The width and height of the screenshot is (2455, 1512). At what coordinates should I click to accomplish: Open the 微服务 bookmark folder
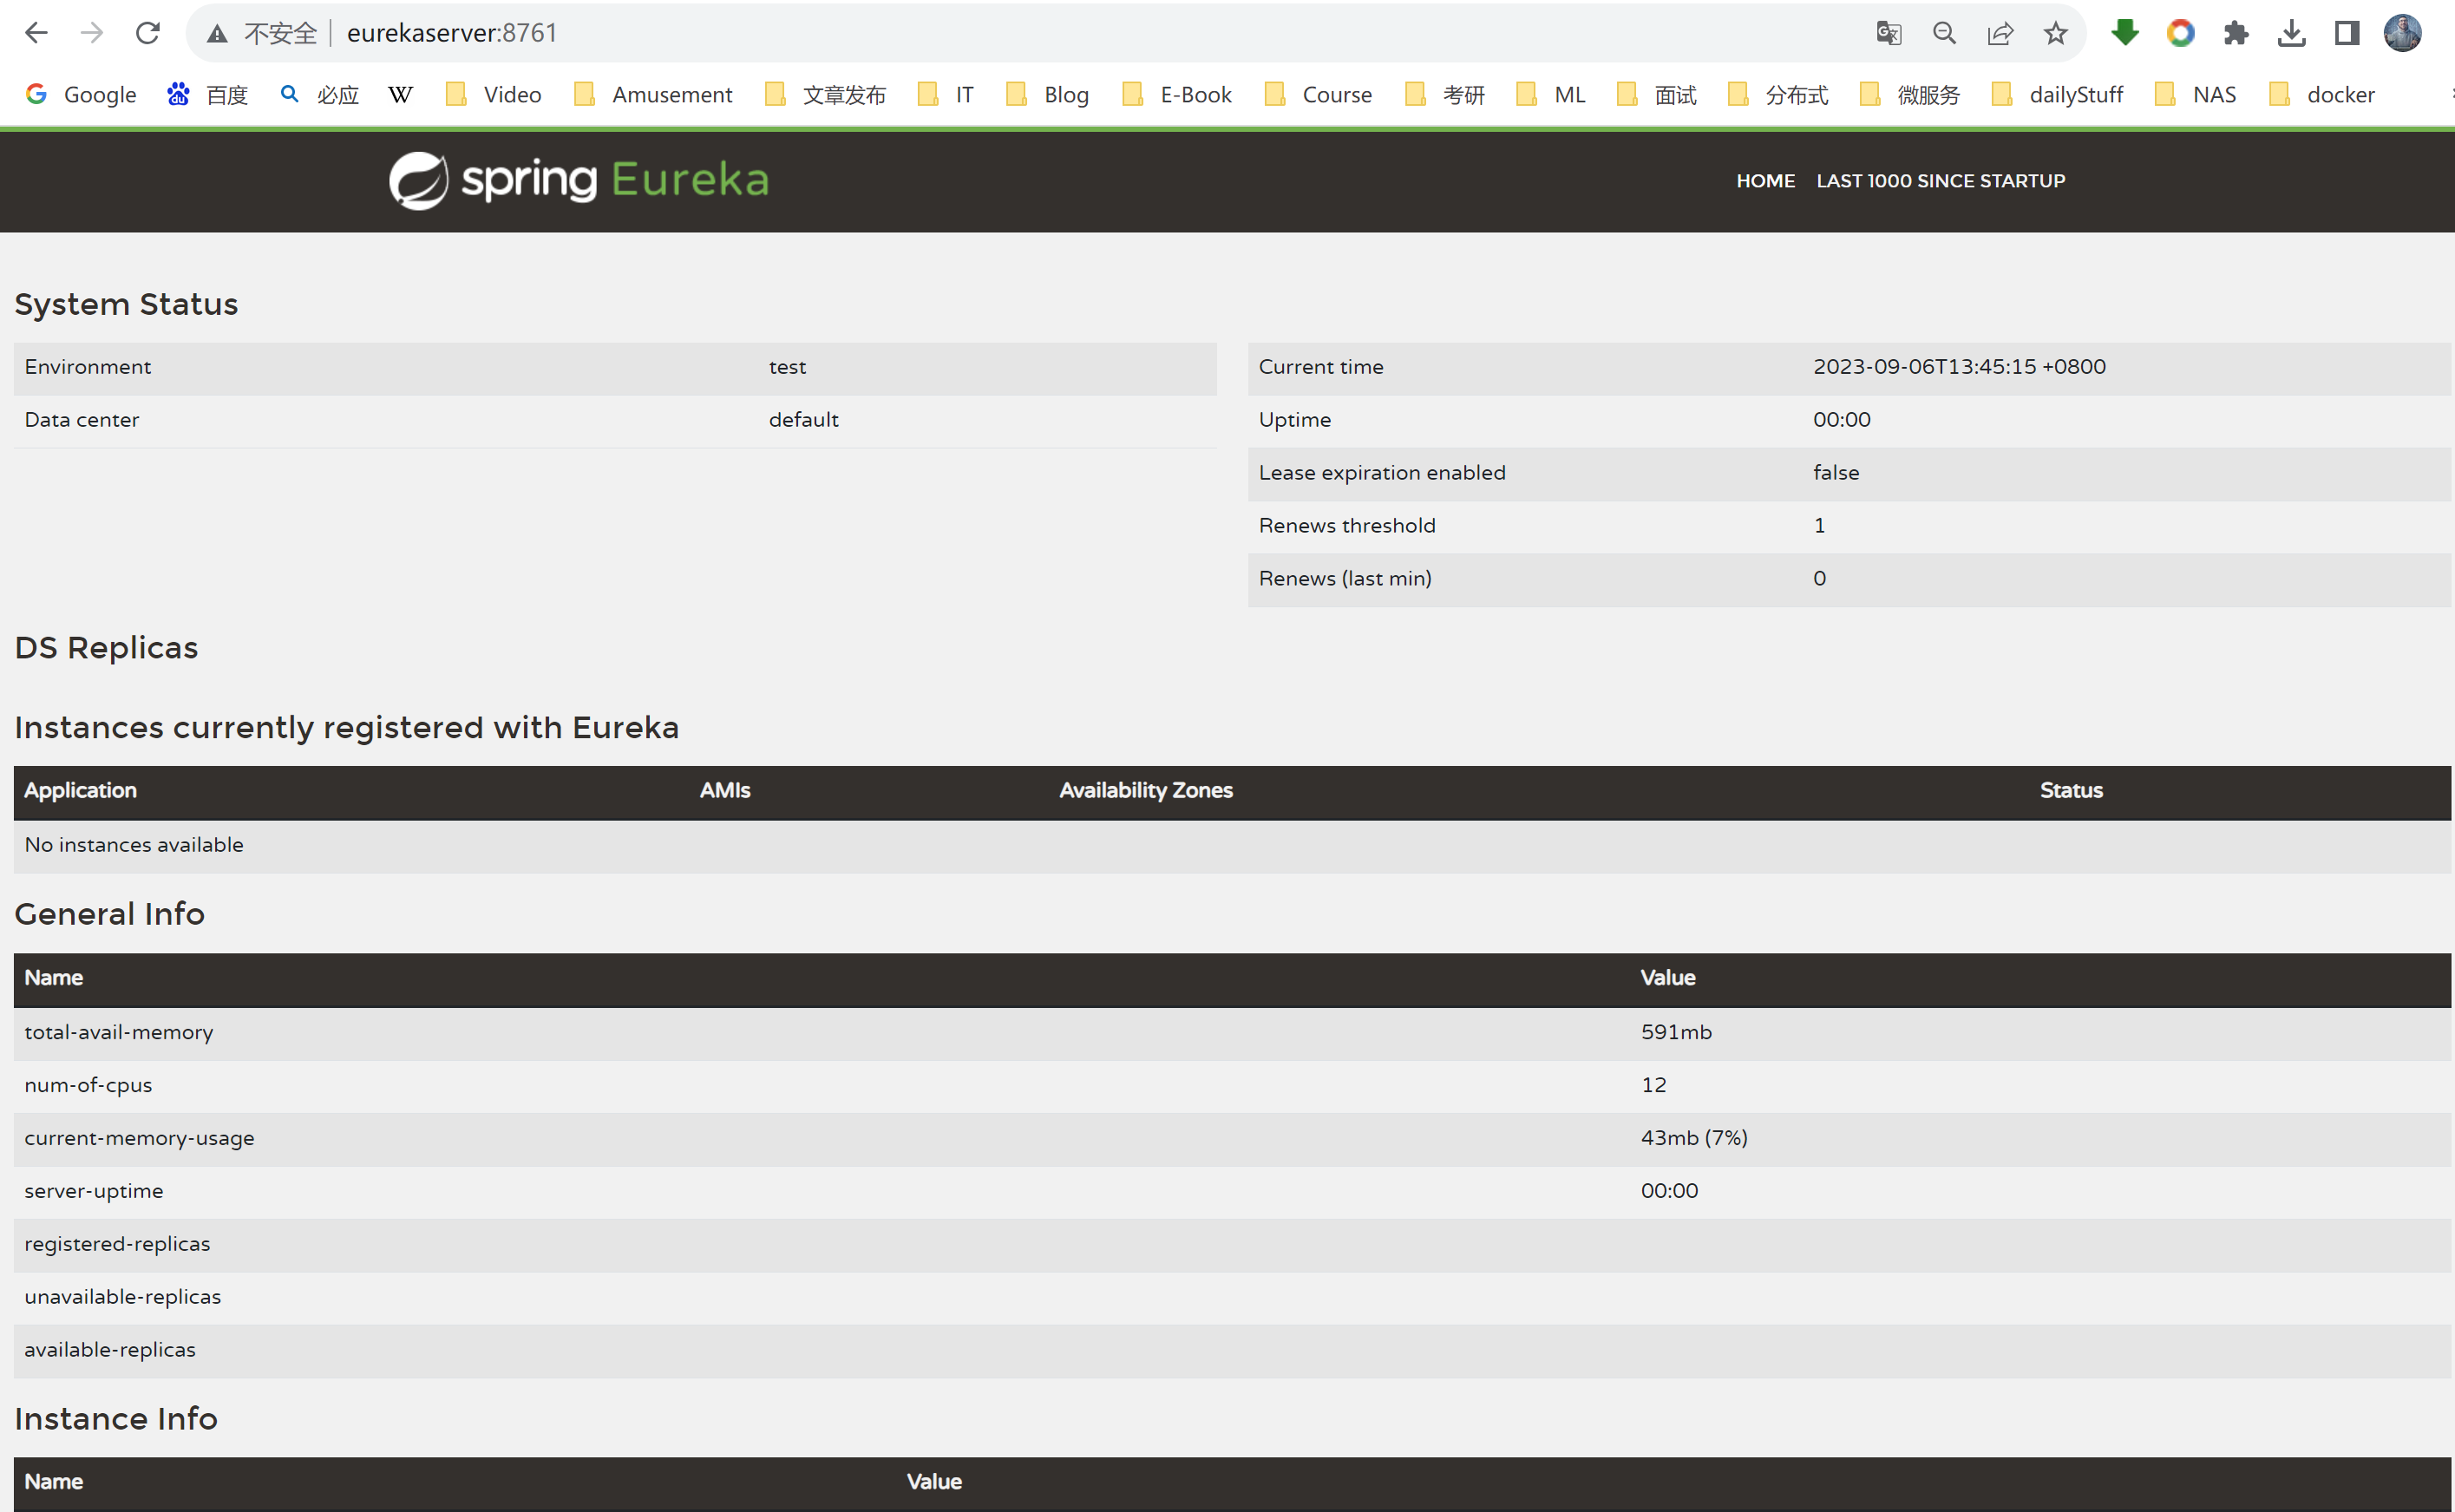(x=1910, y=94)
